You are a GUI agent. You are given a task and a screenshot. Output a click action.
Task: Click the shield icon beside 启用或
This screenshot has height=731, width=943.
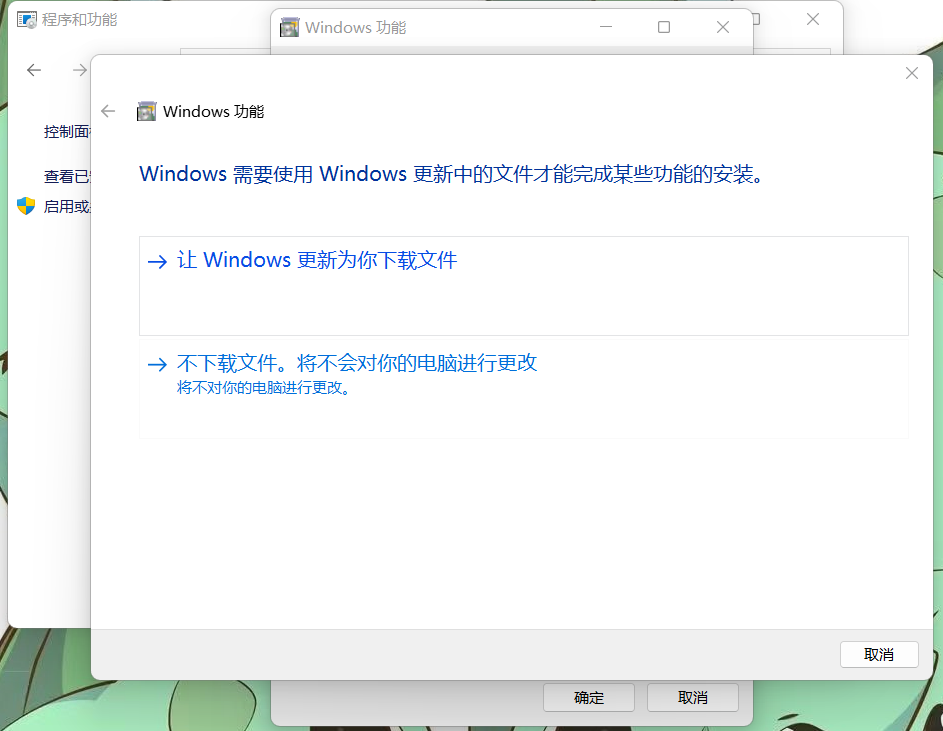pos(26,206)
